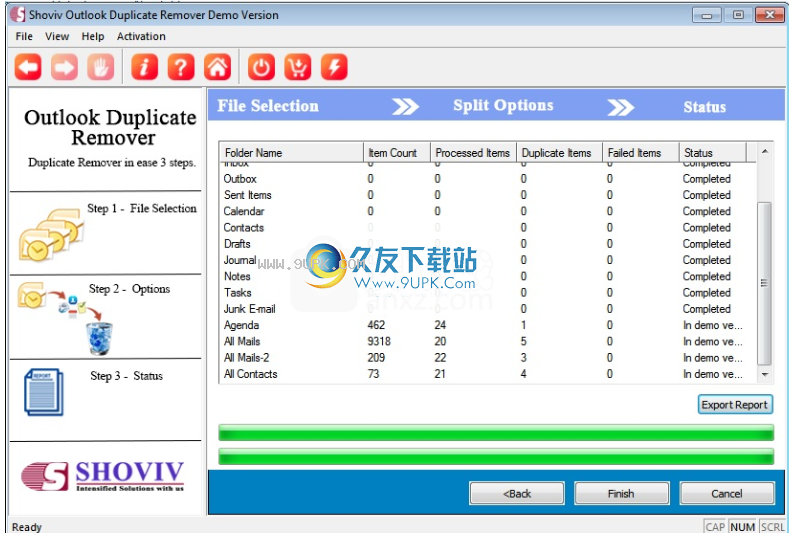Click item count 462 for Agenda
The width and height of the screenshot is (789, 533).
pos(376,325)
